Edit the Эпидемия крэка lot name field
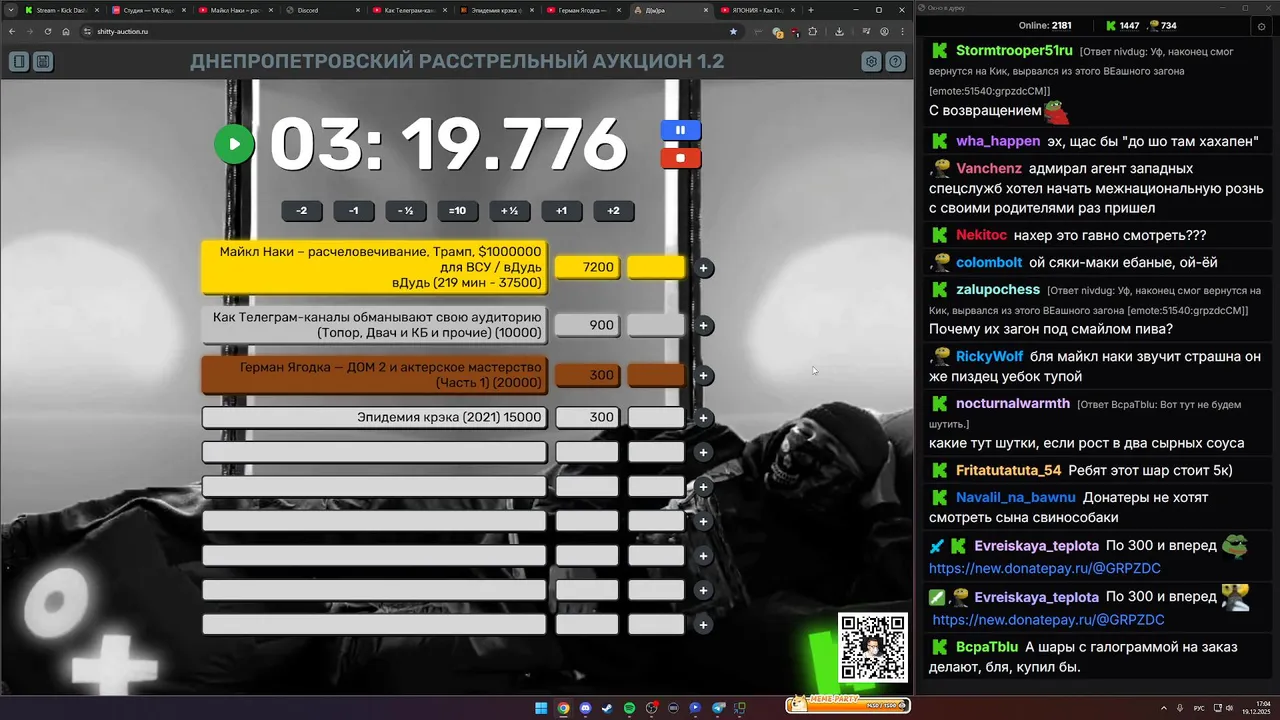This screenshot has width=1280, height=720. tap(374, 417)
